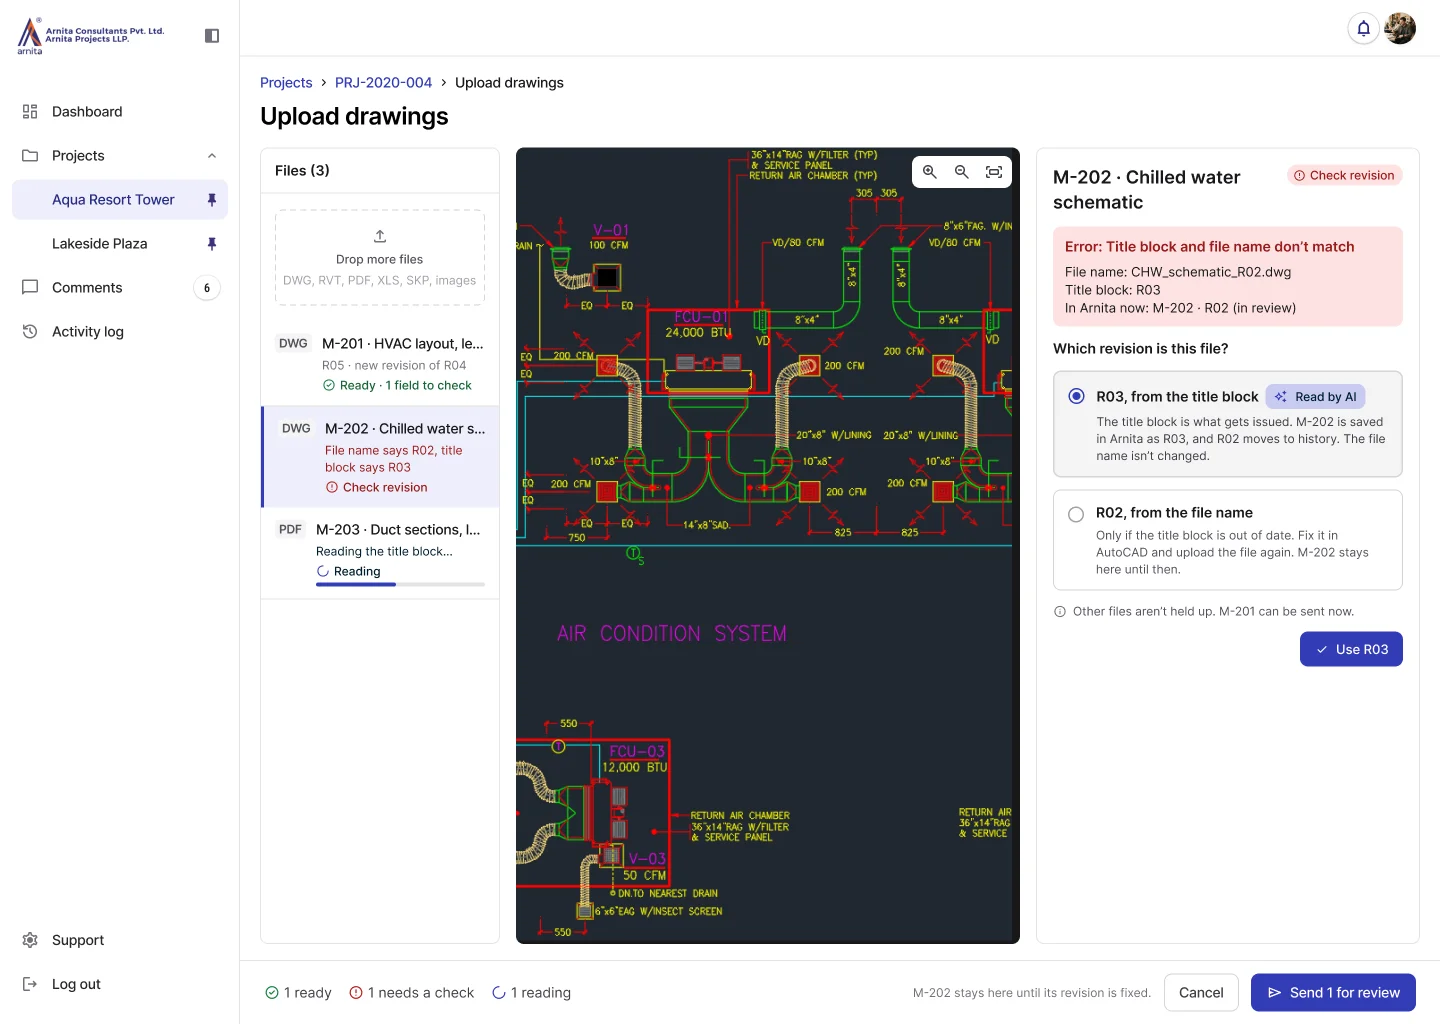Click the upload arrow icon in drop zone

coord(380,236)
